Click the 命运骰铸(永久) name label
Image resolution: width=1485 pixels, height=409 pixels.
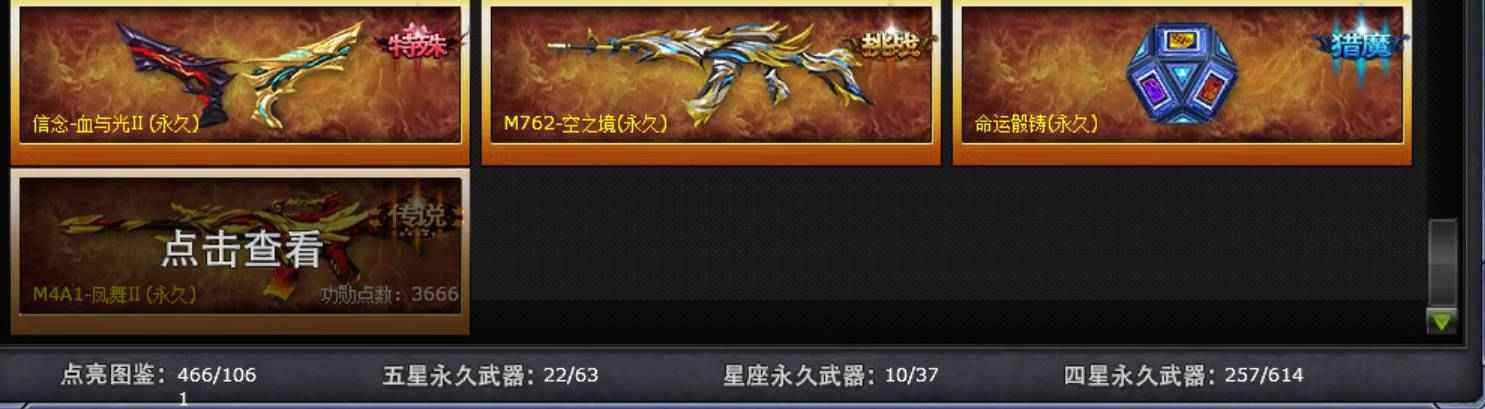[1036, 125]
